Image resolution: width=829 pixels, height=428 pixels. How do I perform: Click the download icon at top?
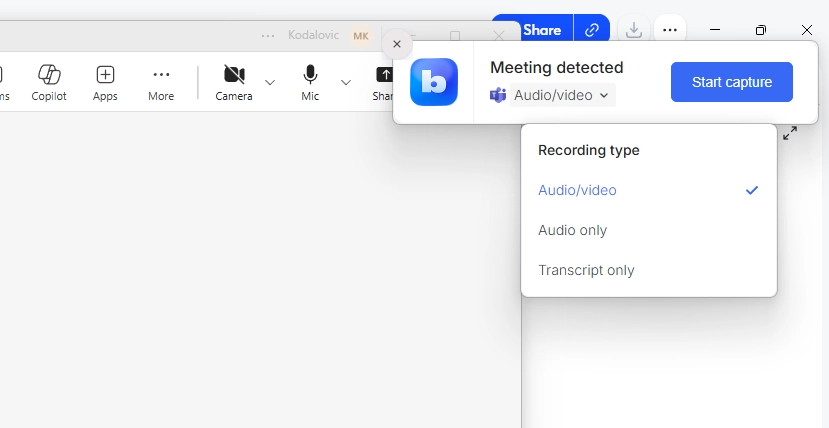633,31
